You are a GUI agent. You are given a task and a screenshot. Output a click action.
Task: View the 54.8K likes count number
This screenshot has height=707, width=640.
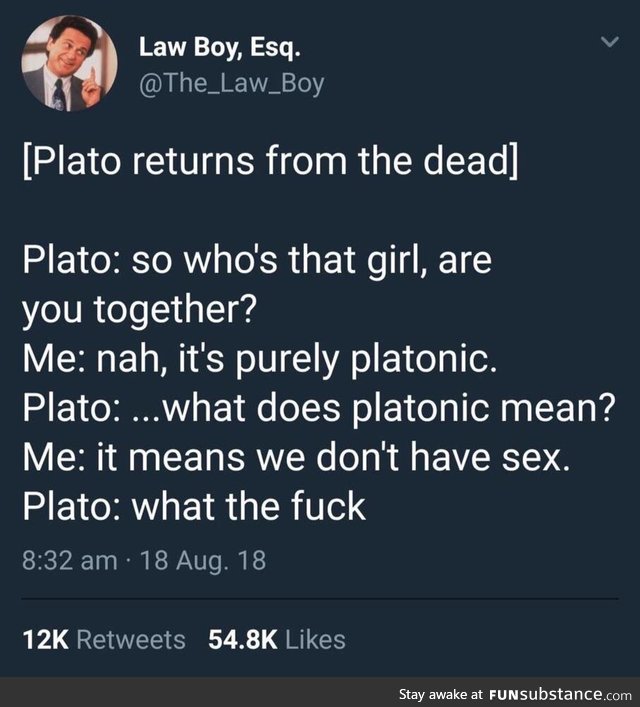tap(243, 640)
